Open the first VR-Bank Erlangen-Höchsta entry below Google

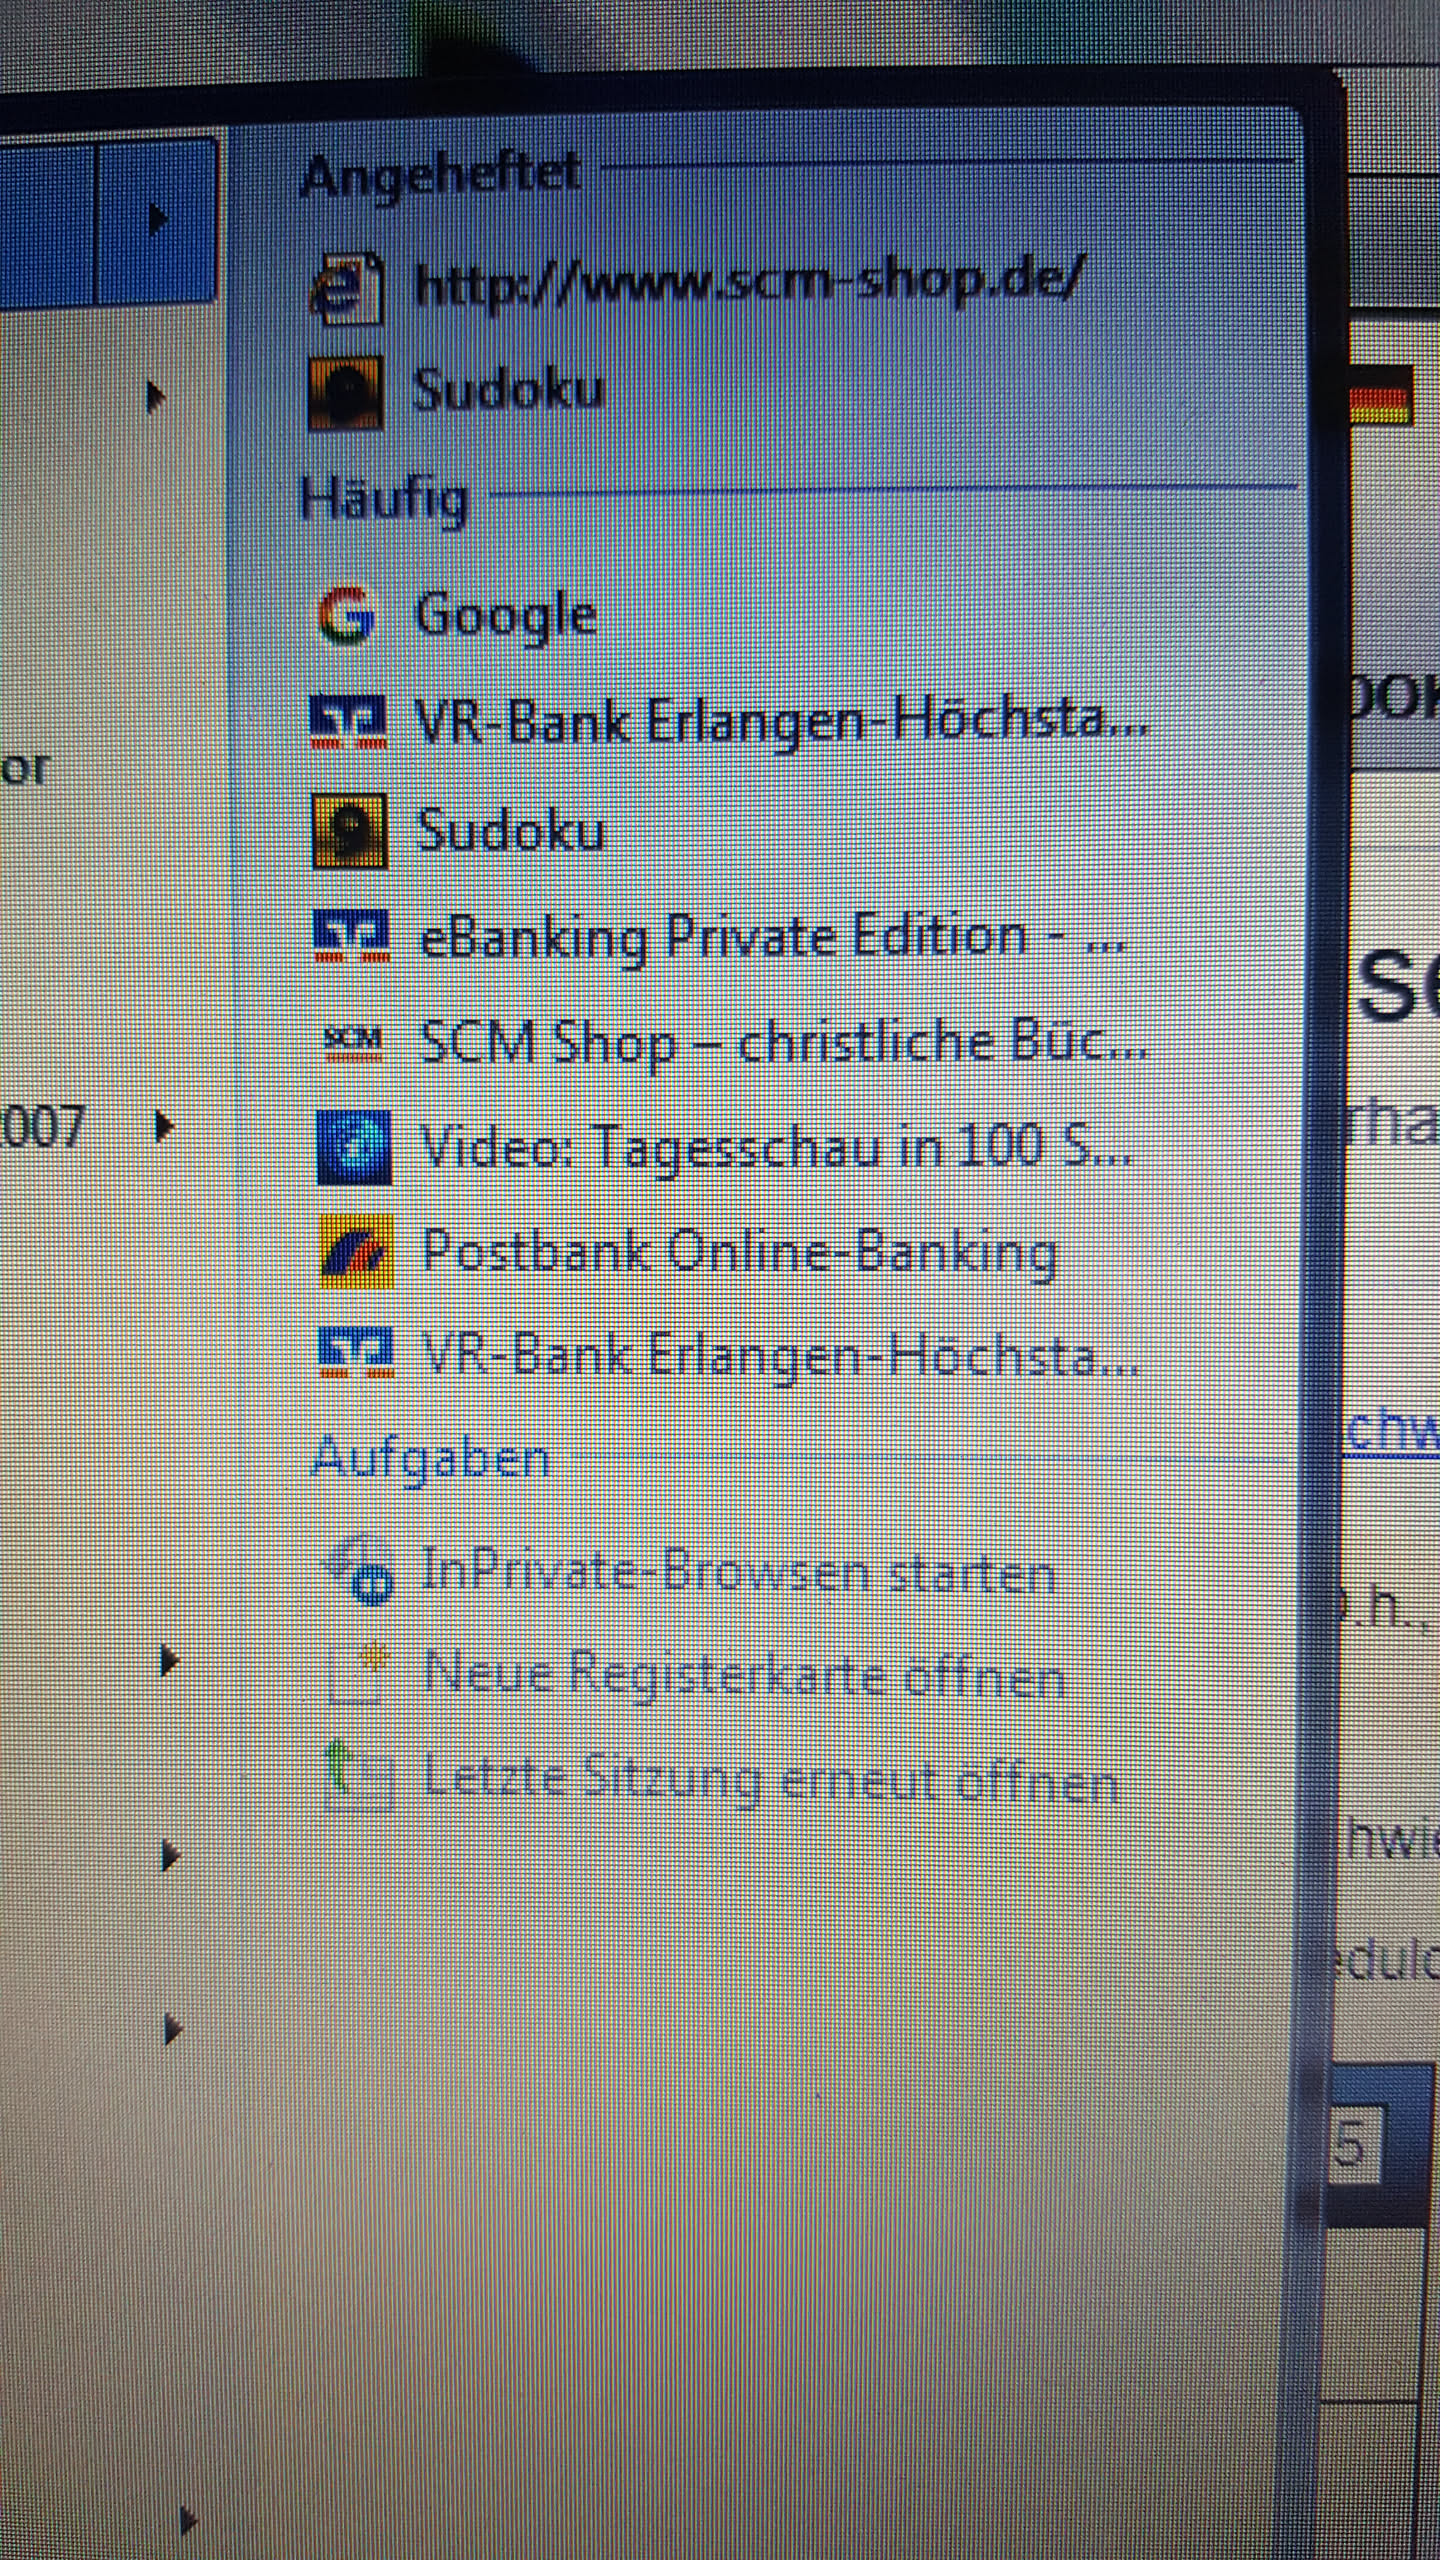pyautogui.click(x=780, y=721)
